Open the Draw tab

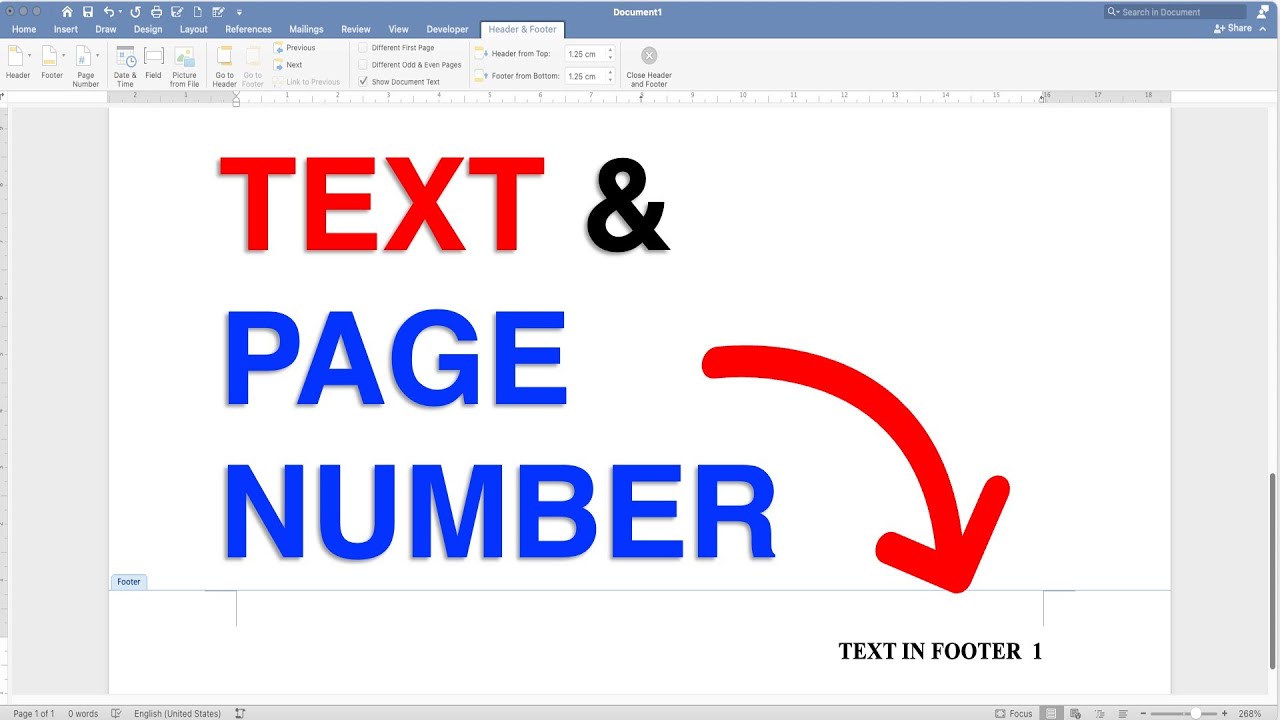[106, 29]
